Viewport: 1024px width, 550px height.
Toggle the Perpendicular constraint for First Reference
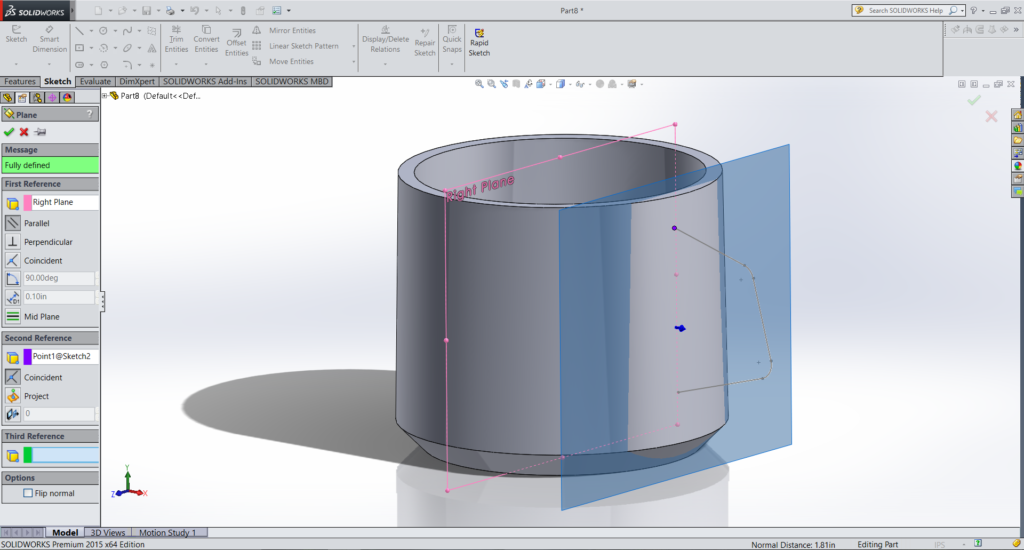tap(12, 242)
